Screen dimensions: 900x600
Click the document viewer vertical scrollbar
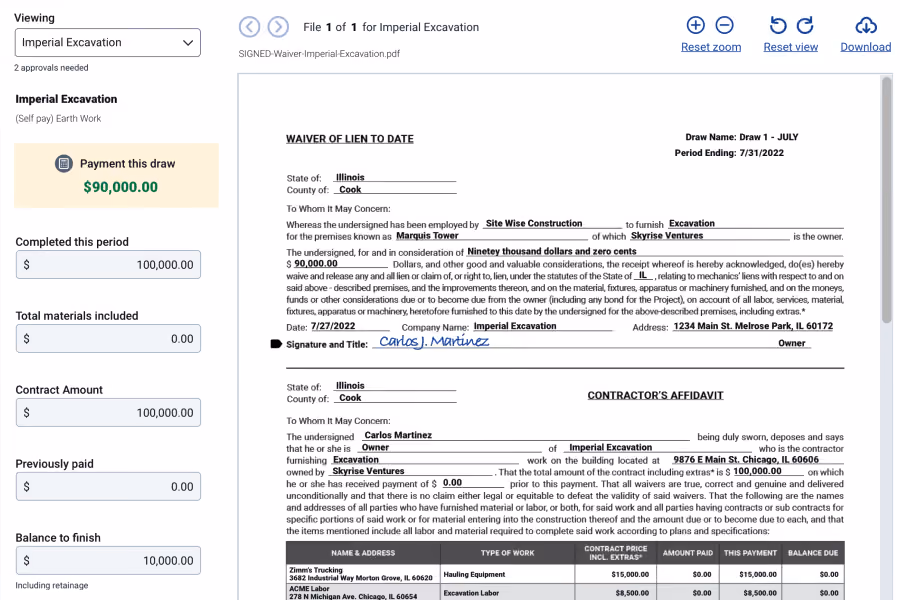tap(887, 200)
